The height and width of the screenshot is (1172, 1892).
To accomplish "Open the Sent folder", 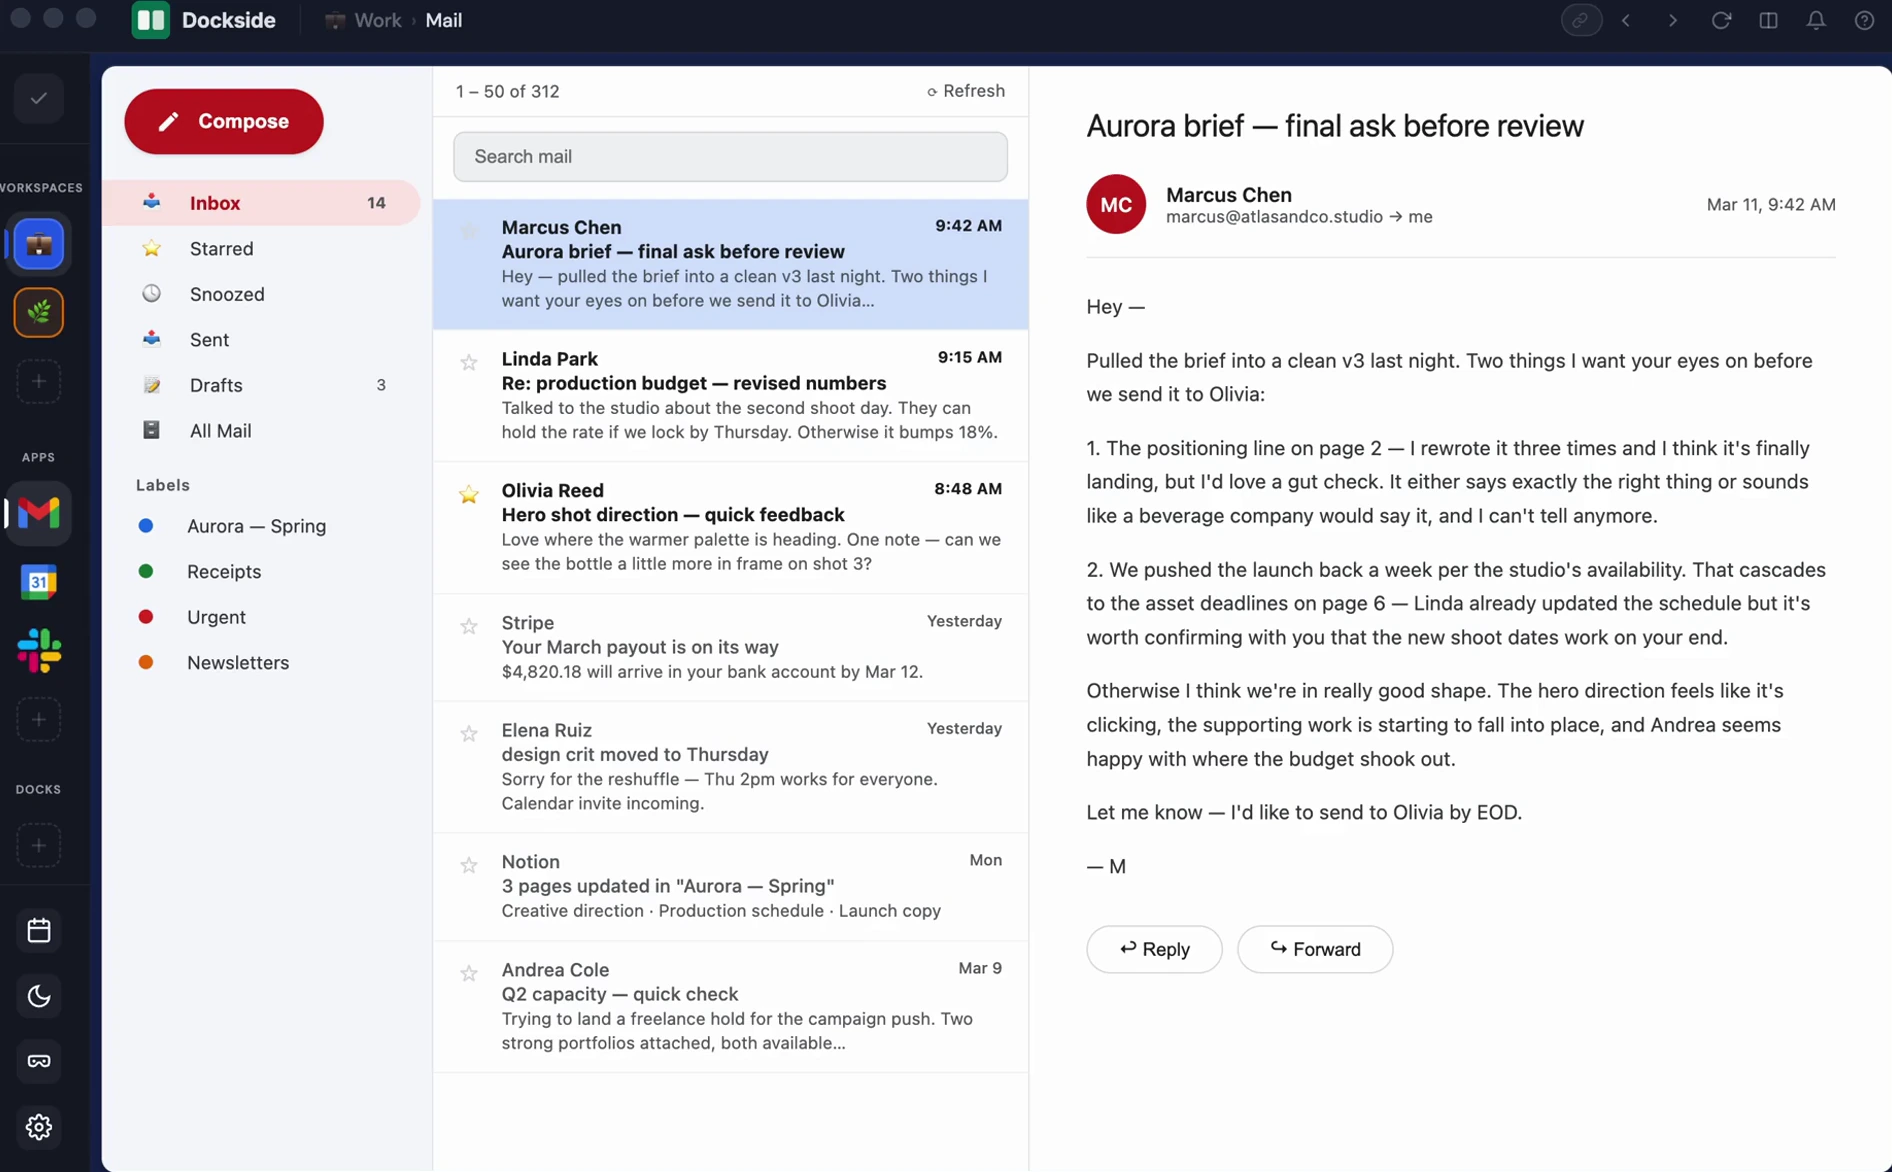I will pos(262,340).
